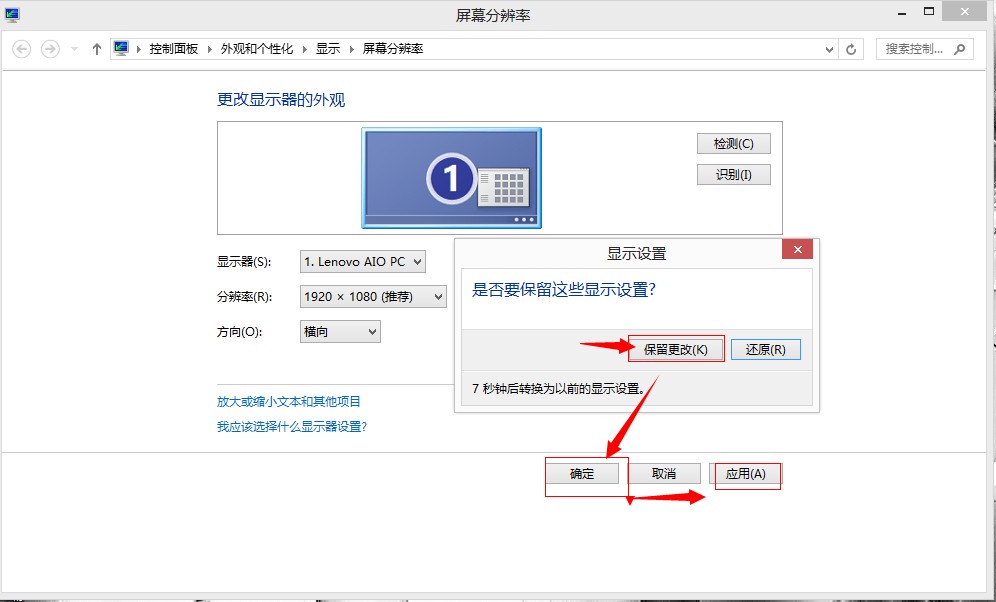Go up one level with the up arrow
Screen dimensions: 996x602
click(x=97, y=49)
